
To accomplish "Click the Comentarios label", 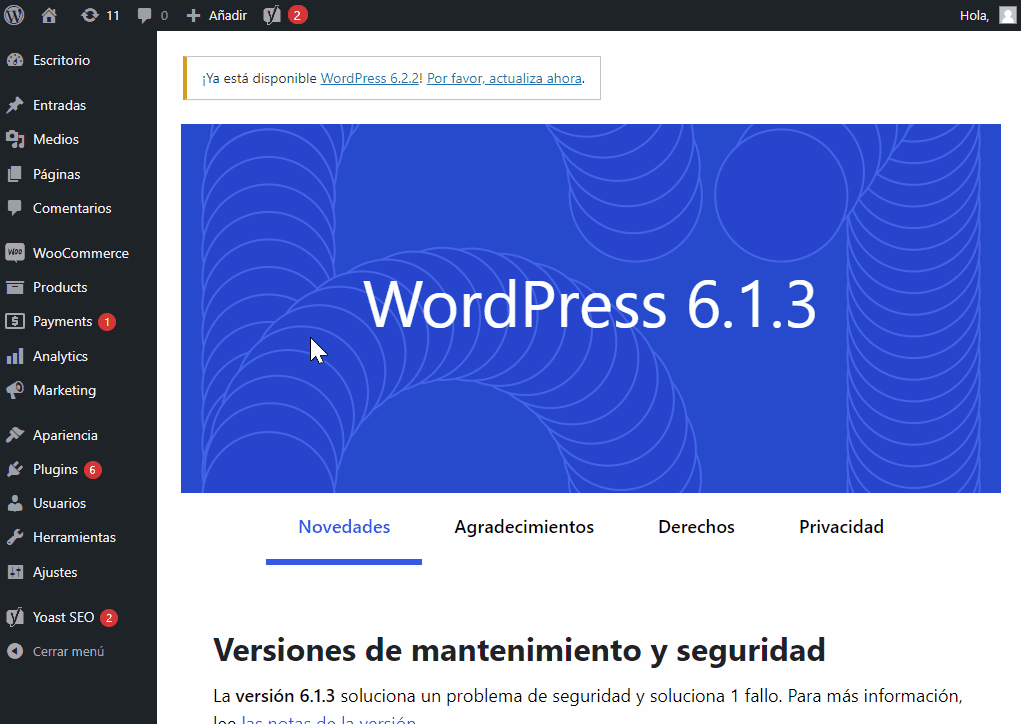I will tap(72, 208).
